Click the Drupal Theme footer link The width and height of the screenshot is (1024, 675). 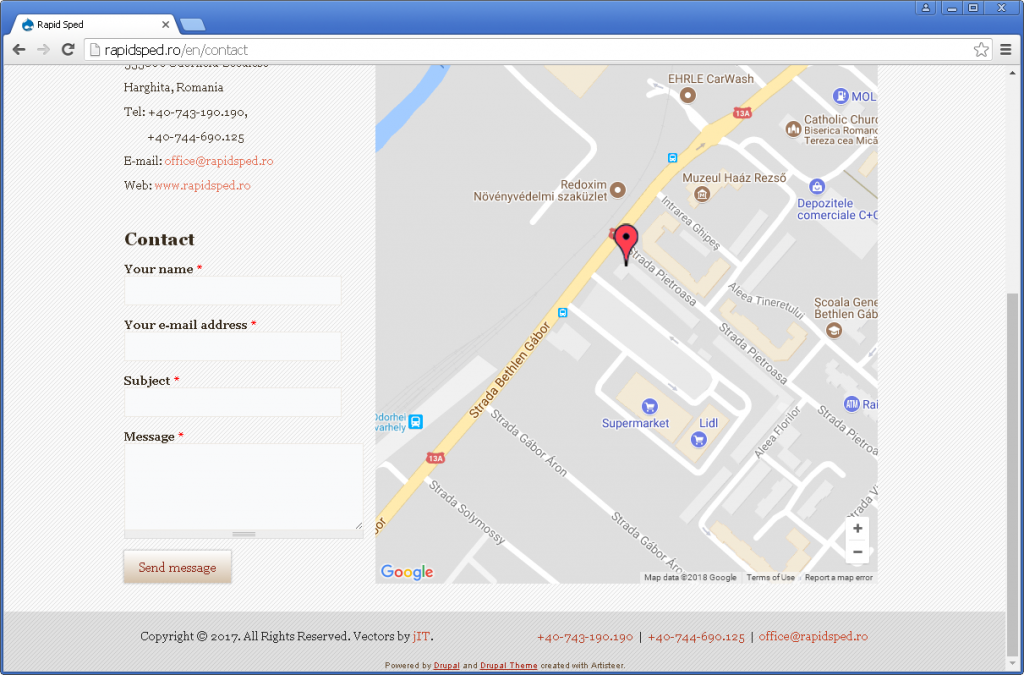coord(508,665)
